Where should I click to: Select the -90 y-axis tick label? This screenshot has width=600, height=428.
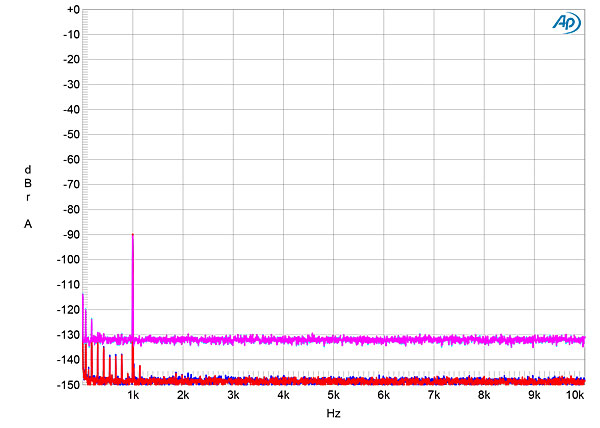[x=69, y=235]
